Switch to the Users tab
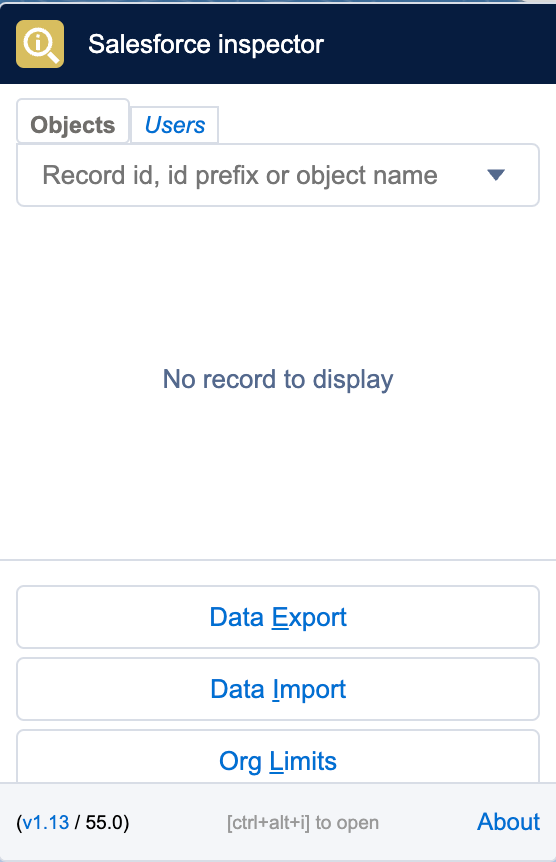556x862 pixels. (x=174, y=125)
